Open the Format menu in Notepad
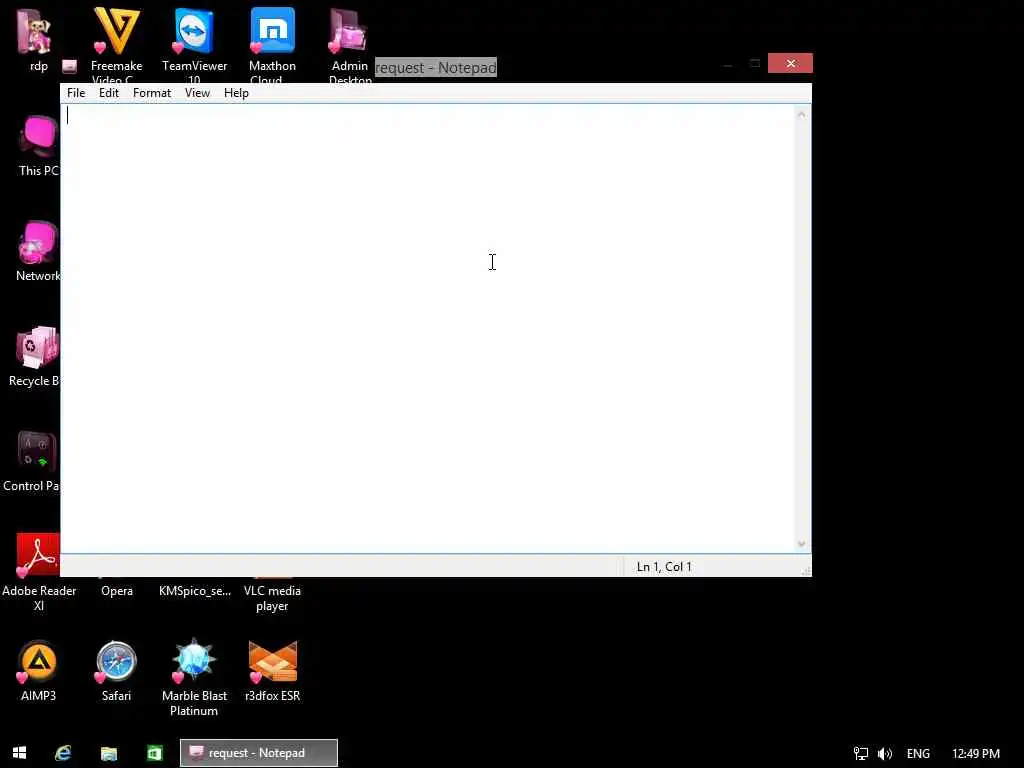Viewport: 1024px width, 768px height. (152, 93)
